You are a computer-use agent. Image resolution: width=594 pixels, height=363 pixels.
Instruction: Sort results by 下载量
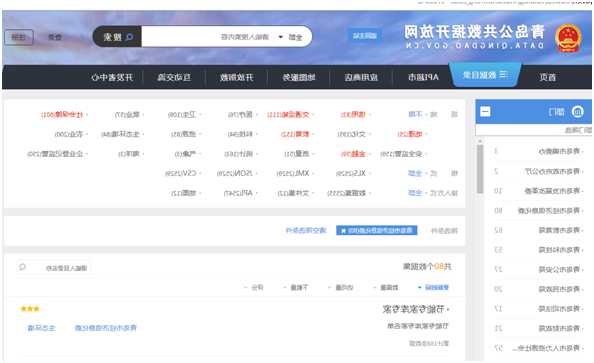pyautogui.click(x=295, y=288)
